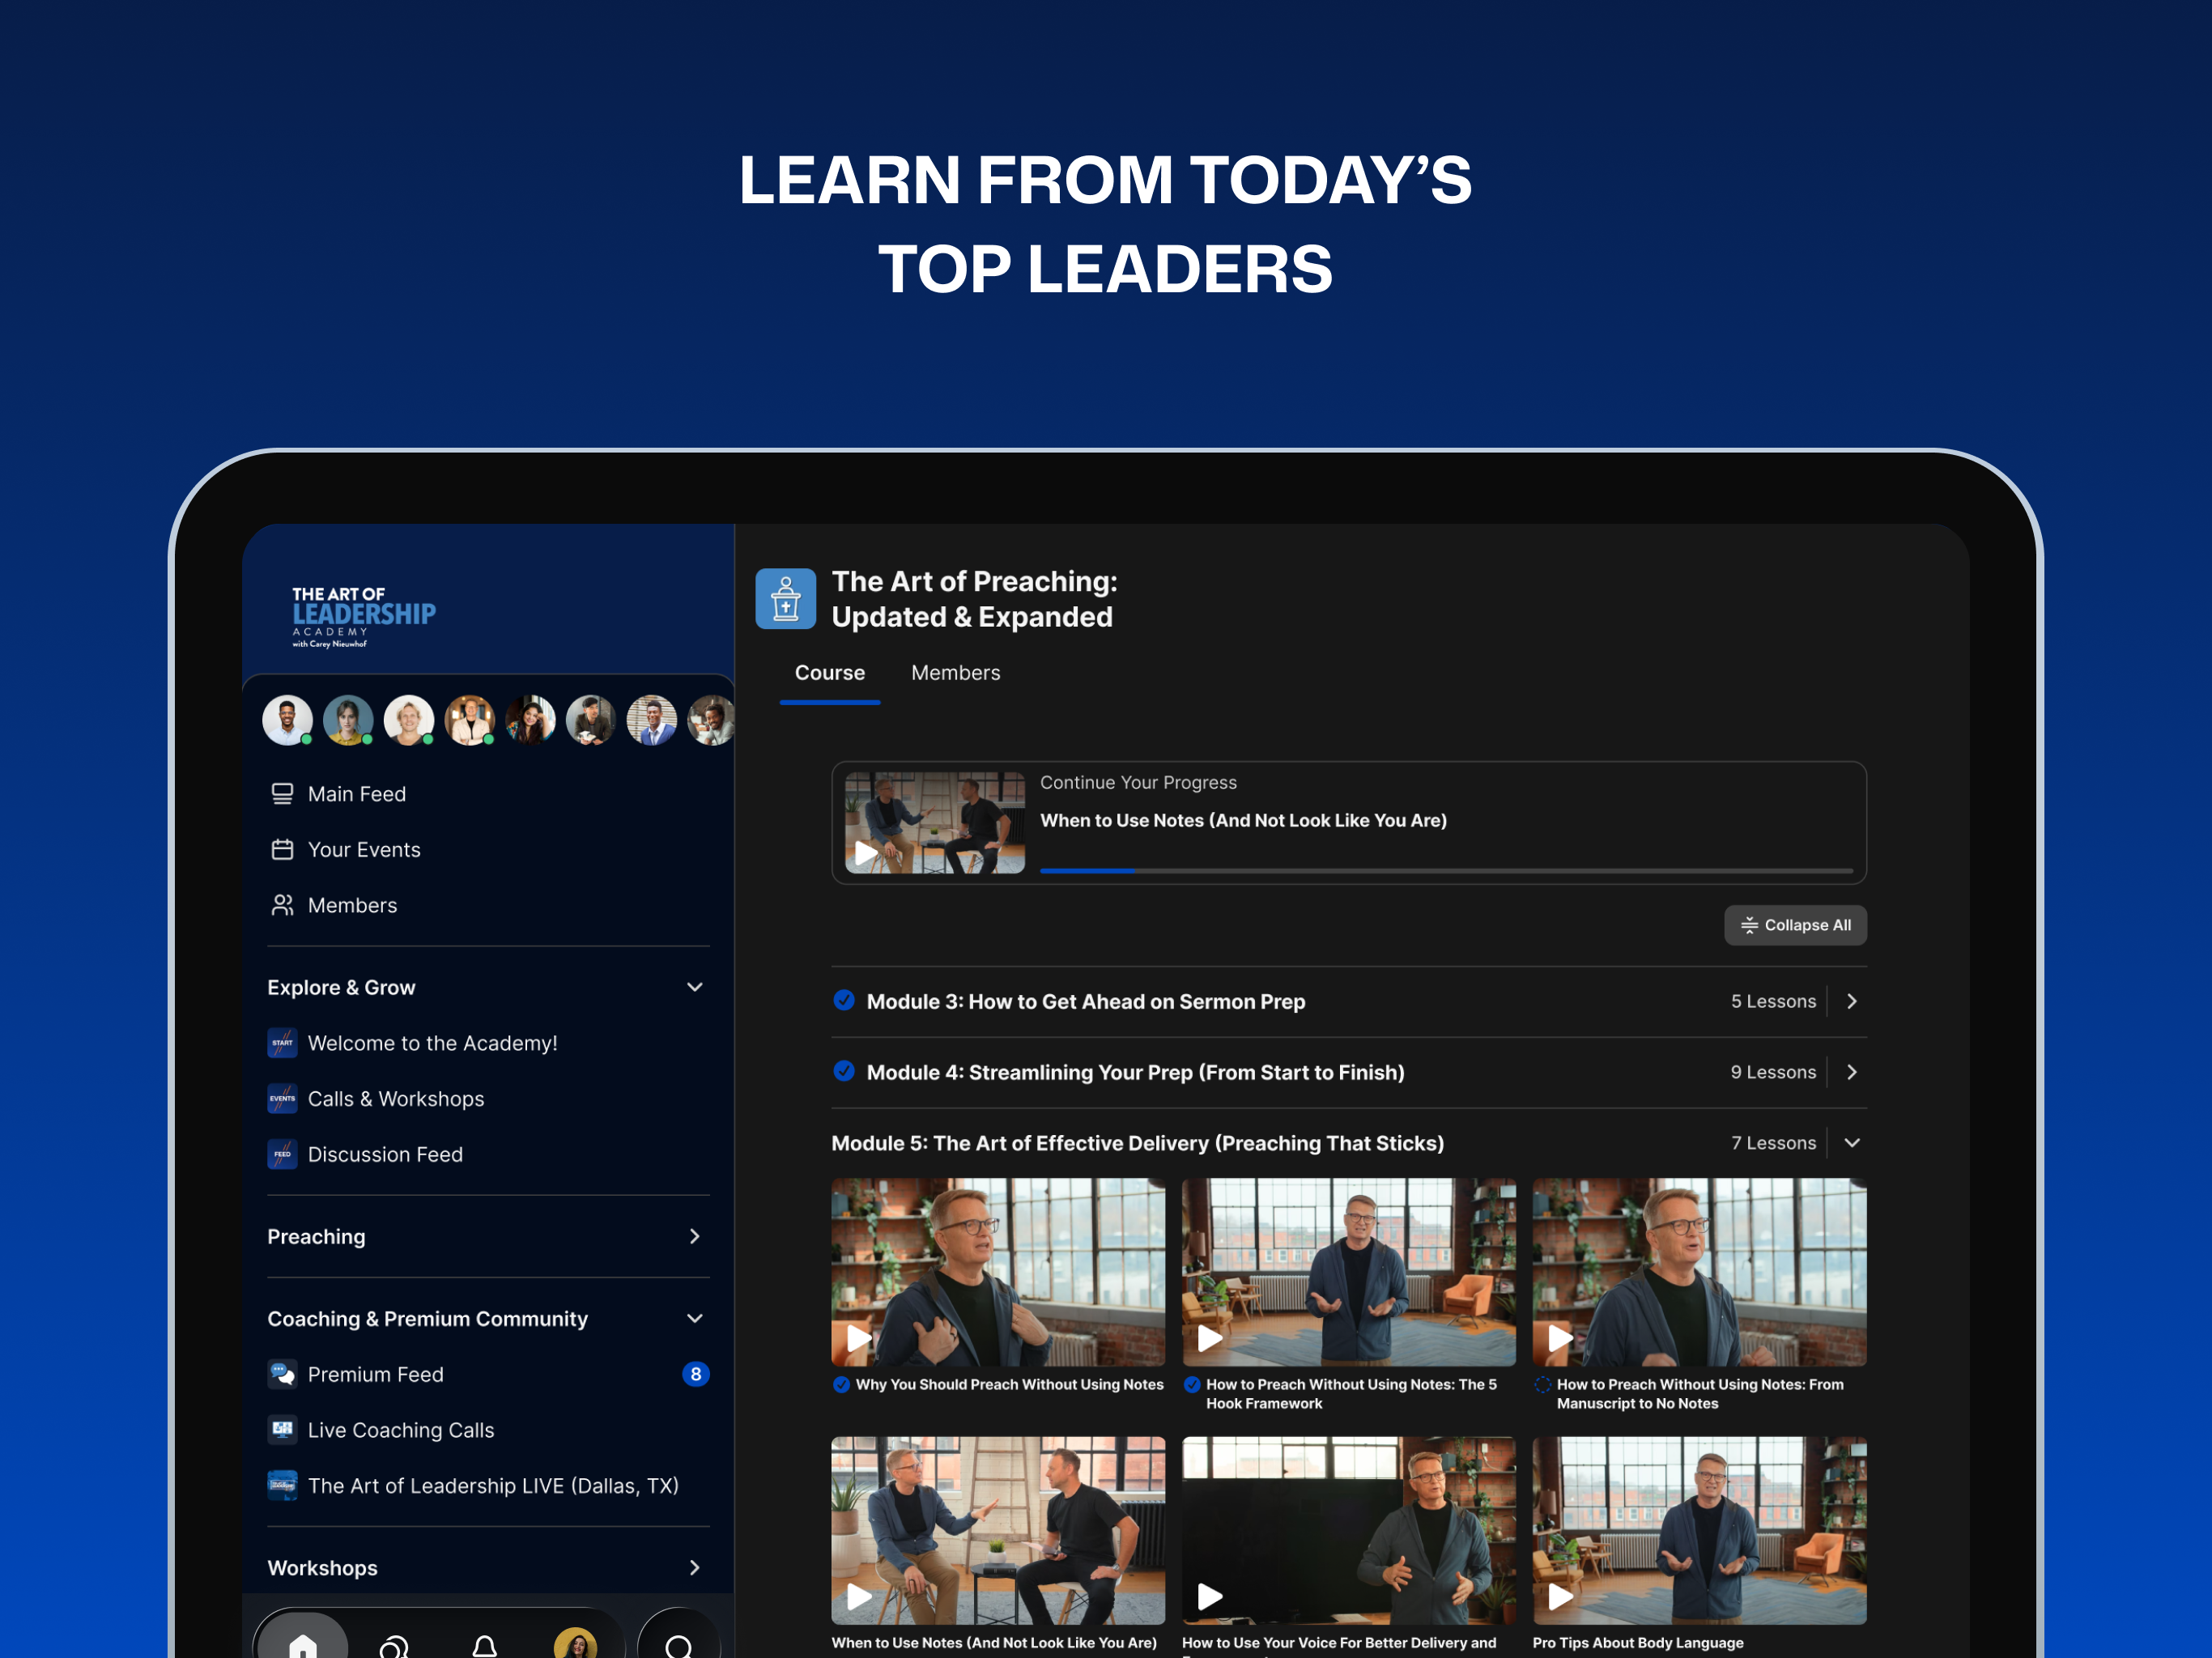This screenshot has width=2212, height=1658.
Task: Click the third member avatar in the row
Action: tap(409, 720)
